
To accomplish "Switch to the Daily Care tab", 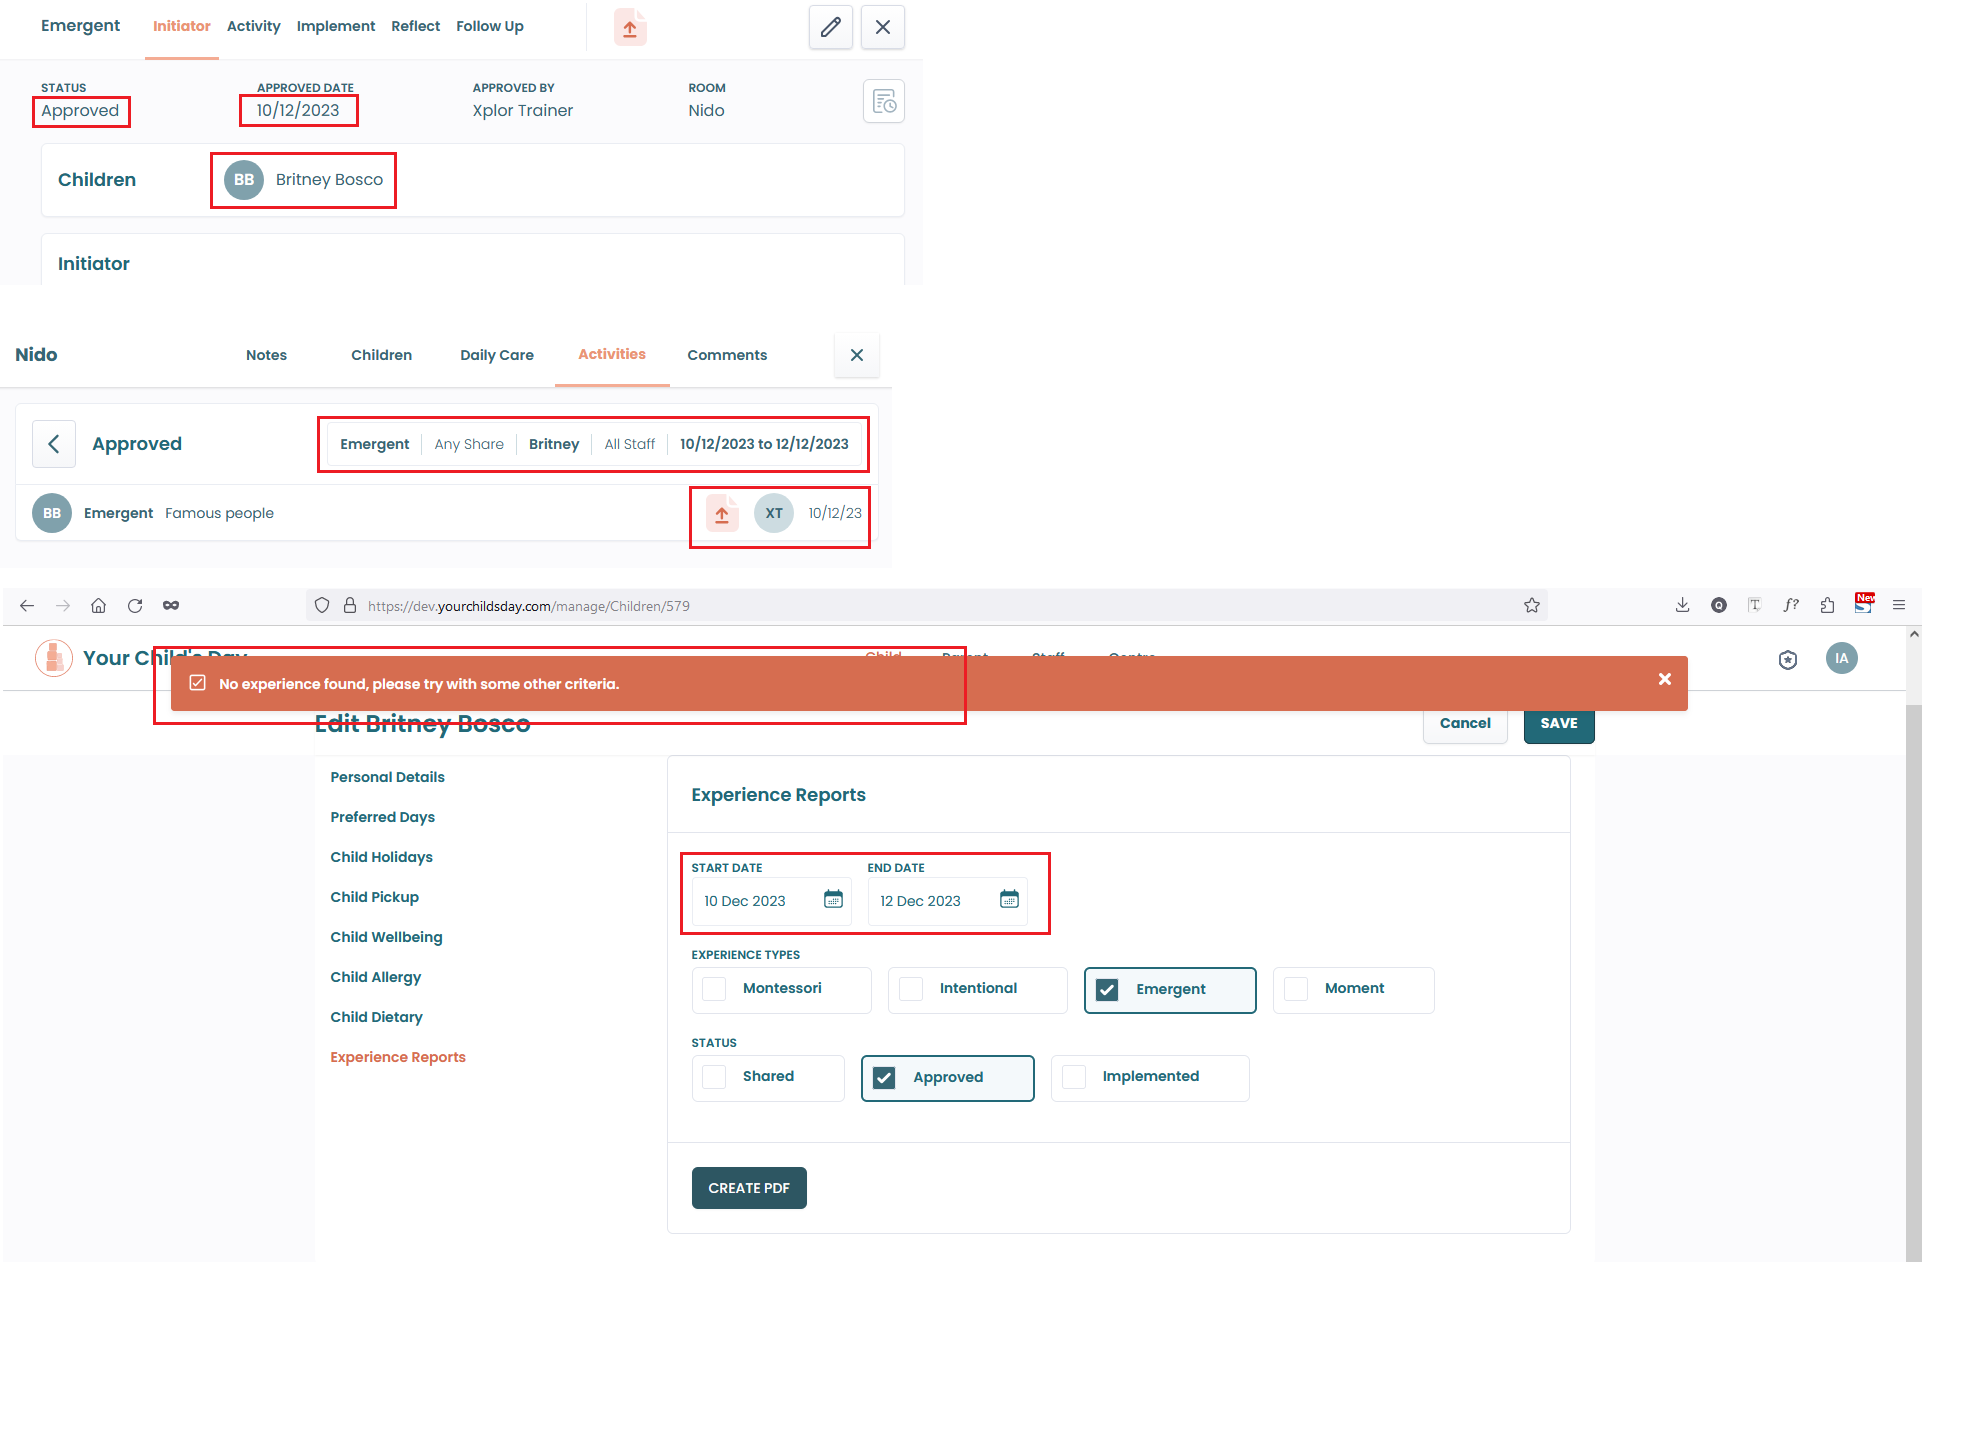I will pos(497,355).
